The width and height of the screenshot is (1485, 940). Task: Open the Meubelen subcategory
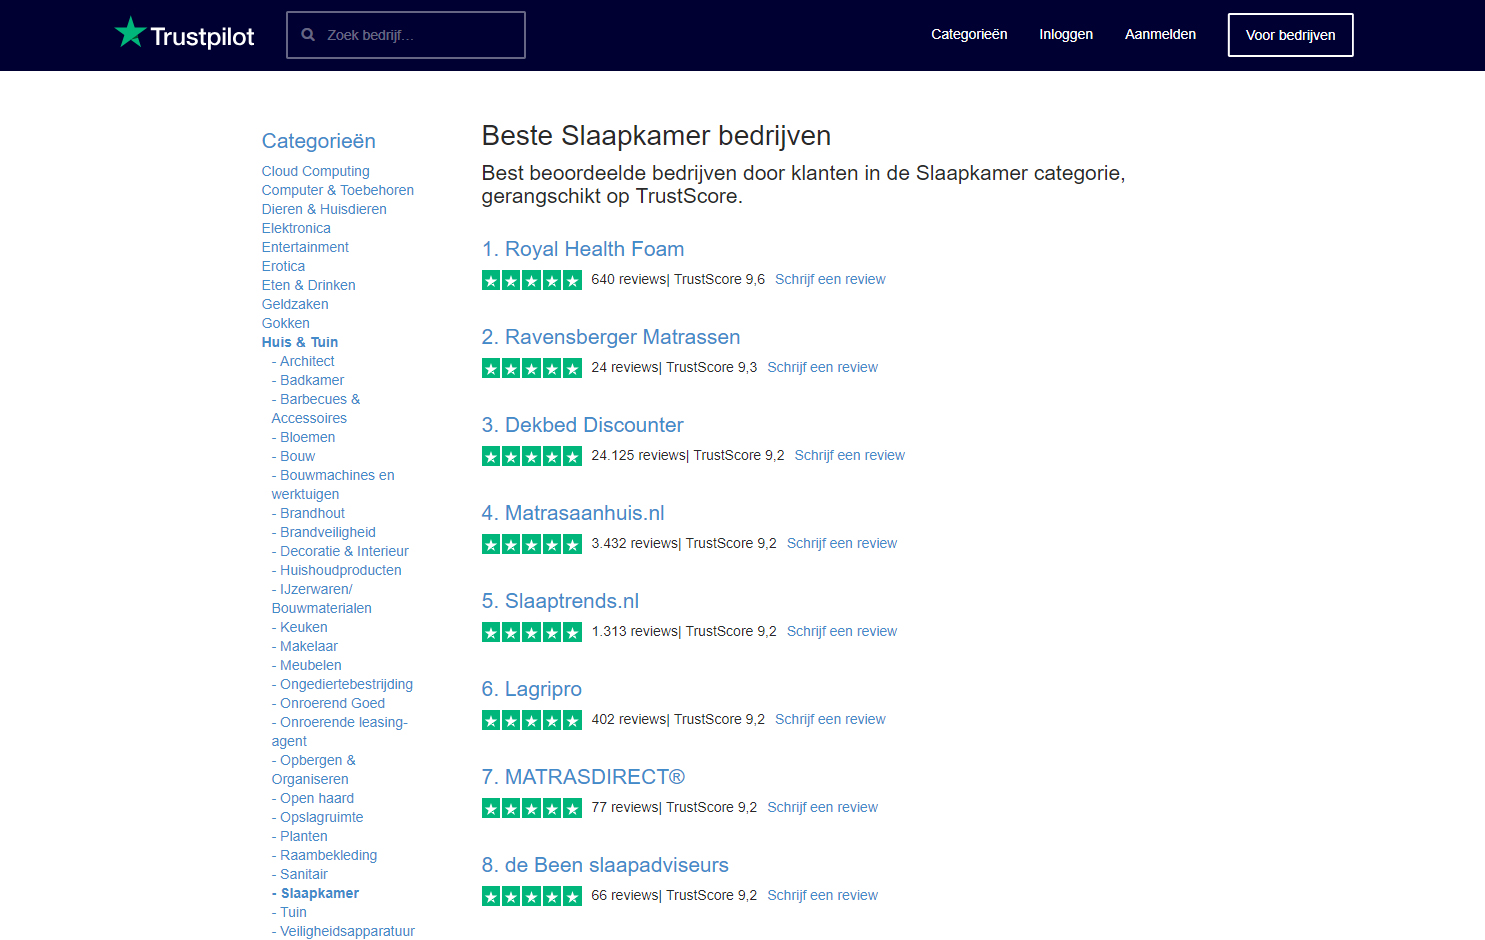coord(307,665)
